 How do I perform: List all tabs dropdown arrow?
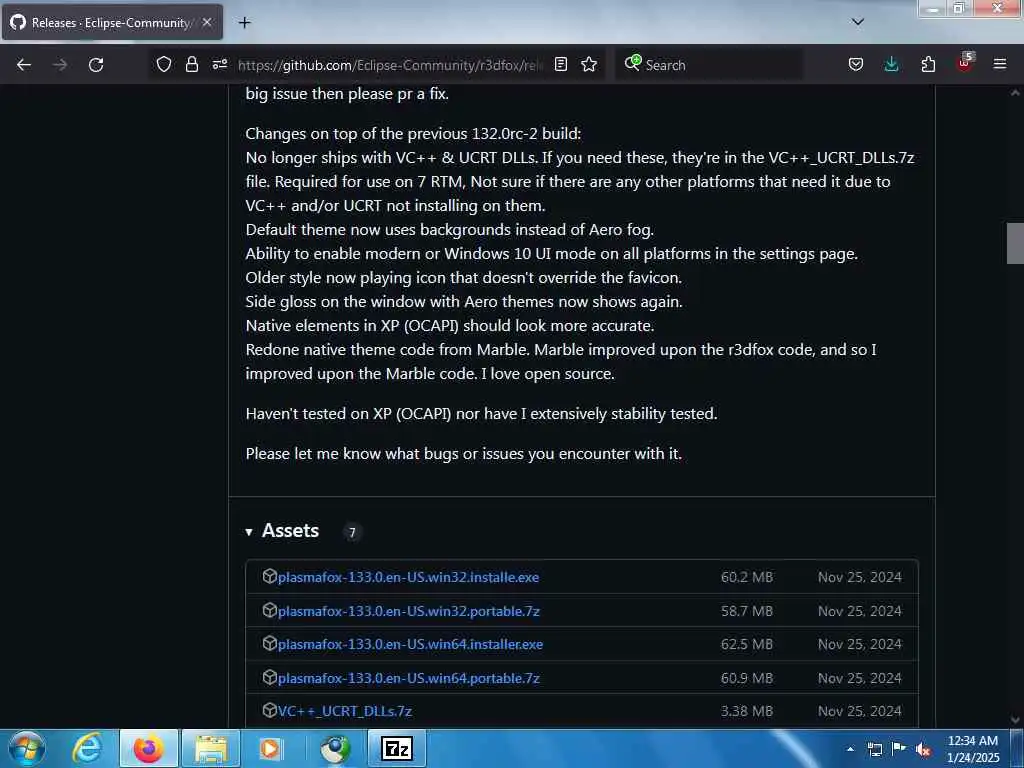point(857,22)
